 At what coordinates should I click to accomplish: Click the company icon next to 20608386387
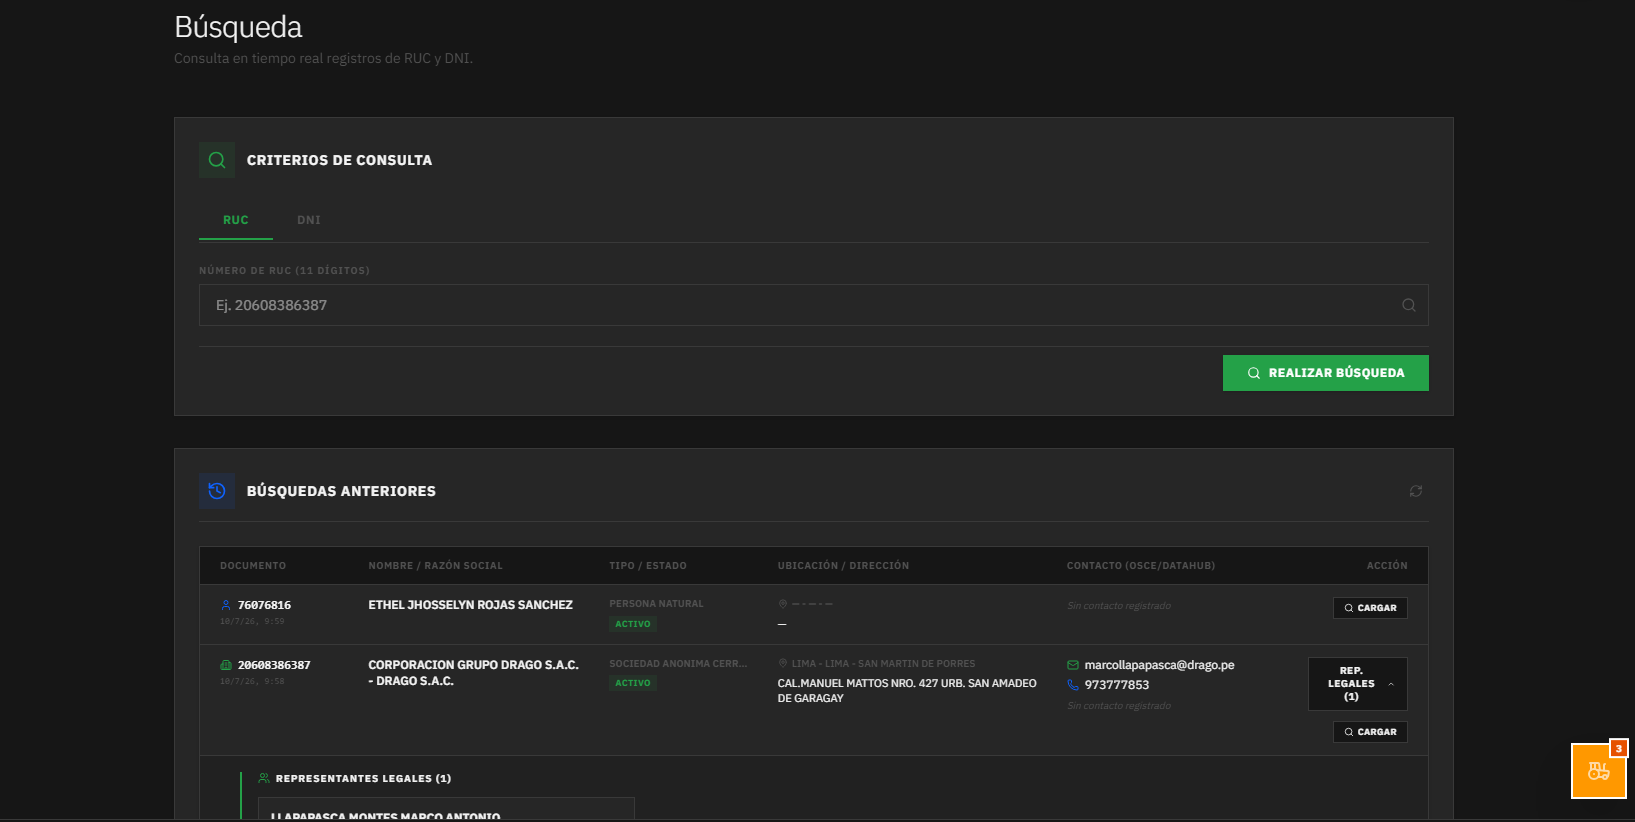point(226,665)
